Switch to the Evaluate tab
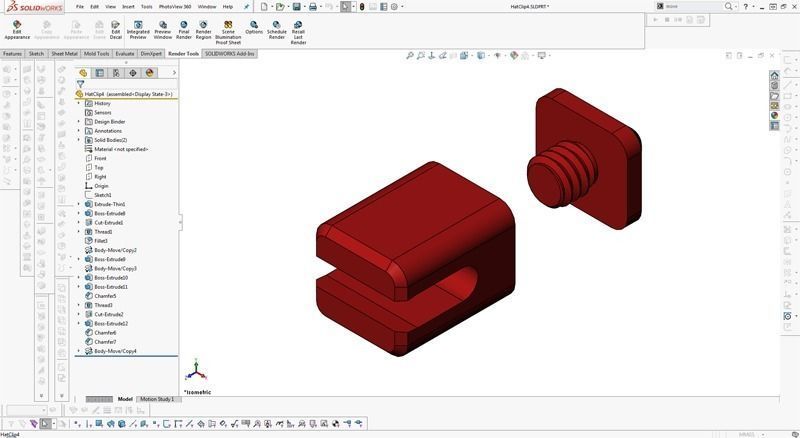Image resolution: width=800 pixels, height=438 pixels. click(x=124, y=54)
